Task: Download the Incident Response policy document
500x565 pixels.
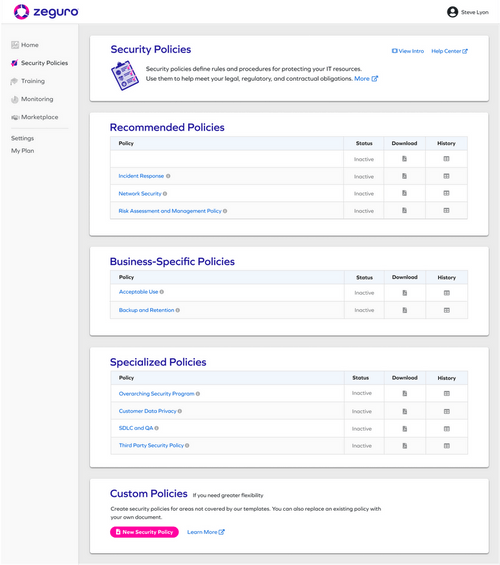Action: pos(405,176)
